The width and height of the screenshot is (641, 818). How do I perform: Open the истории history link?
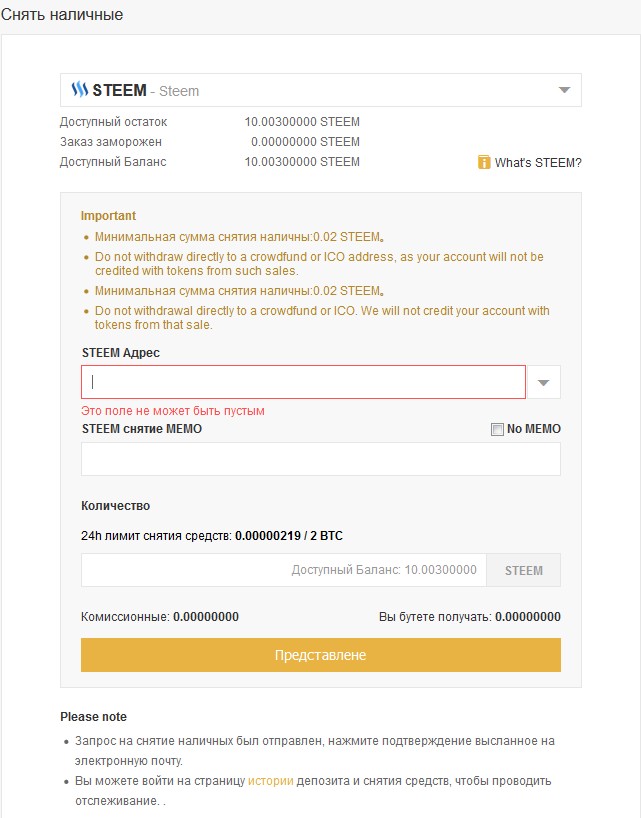pos(270,781)
